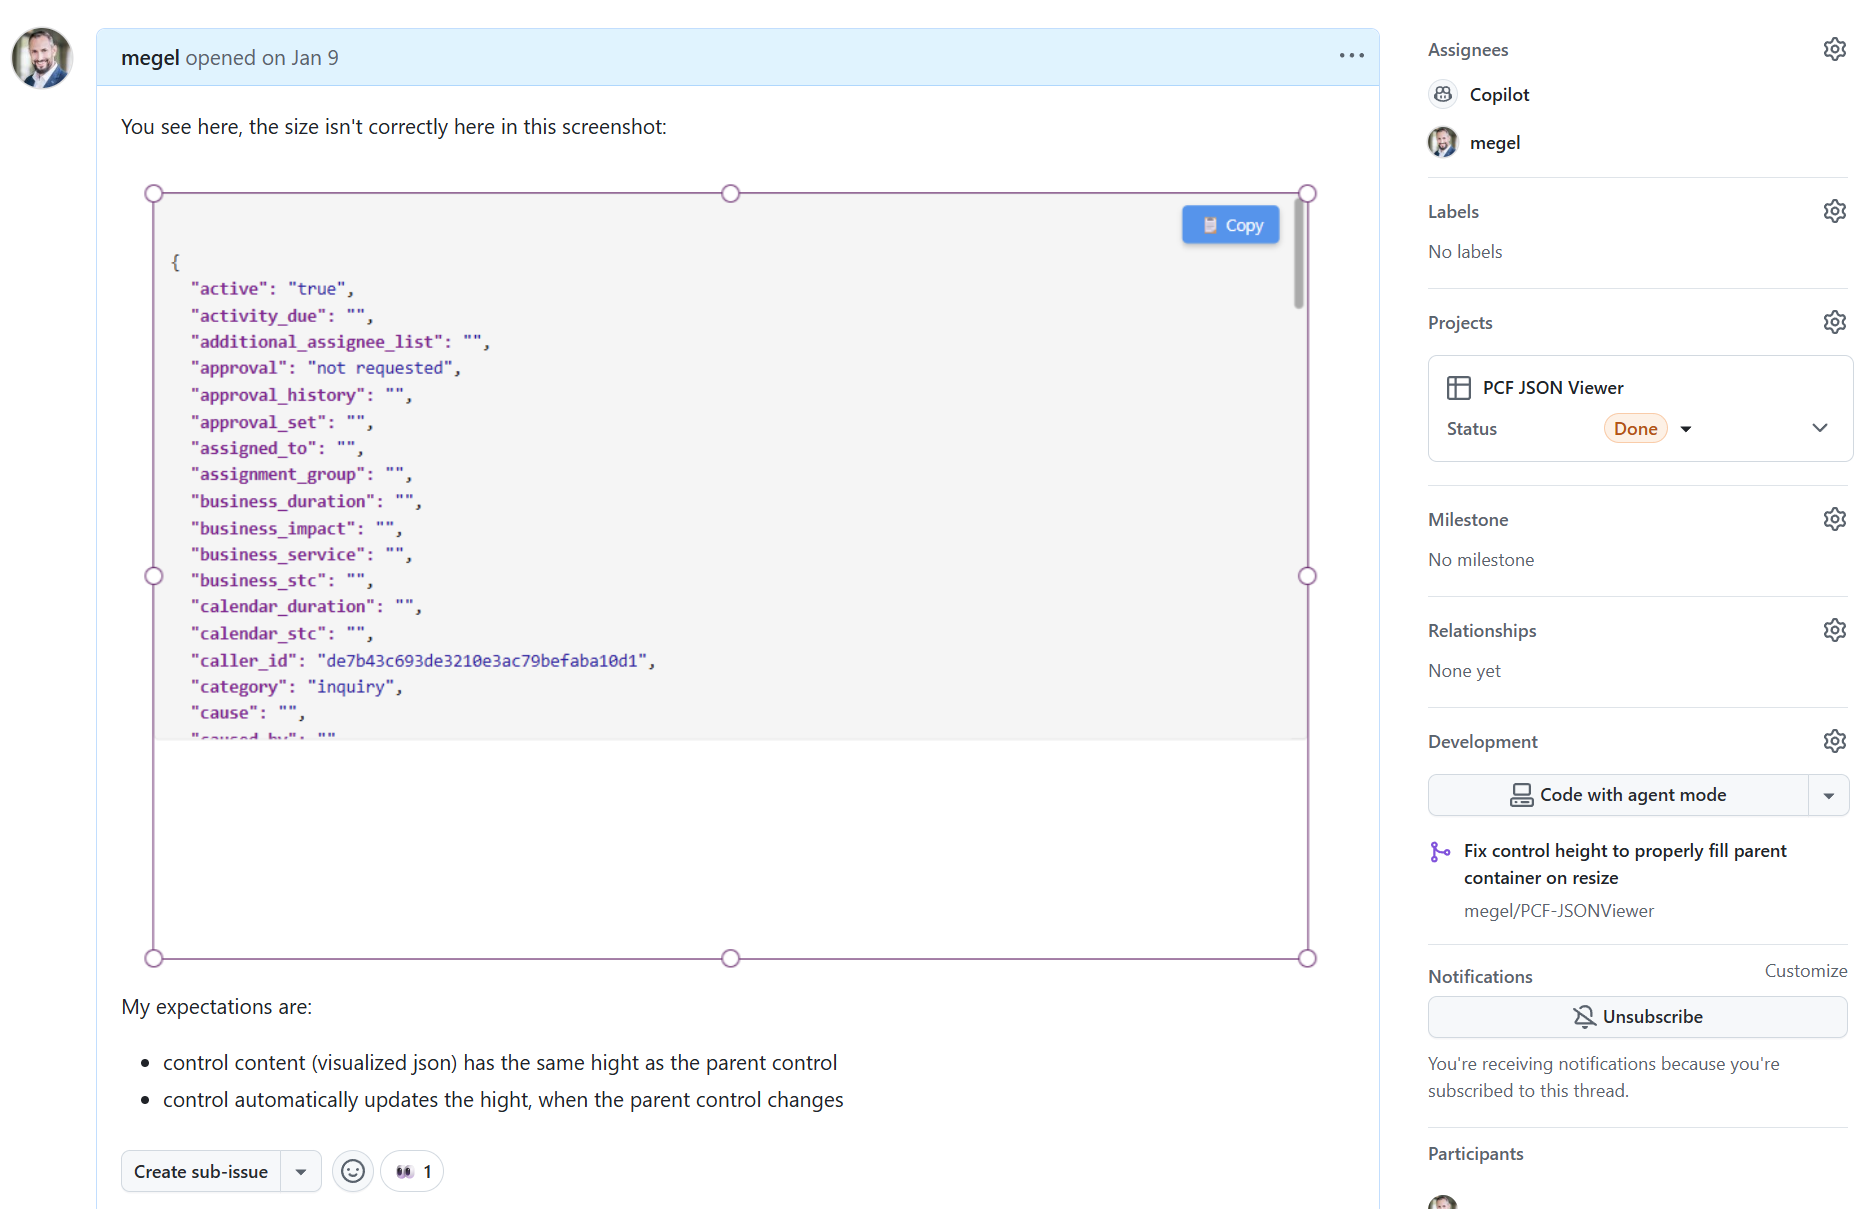Add a reaction using the smiley icon
The height and width of the screenshot is (1209, 1873).
click(352, 1170)
